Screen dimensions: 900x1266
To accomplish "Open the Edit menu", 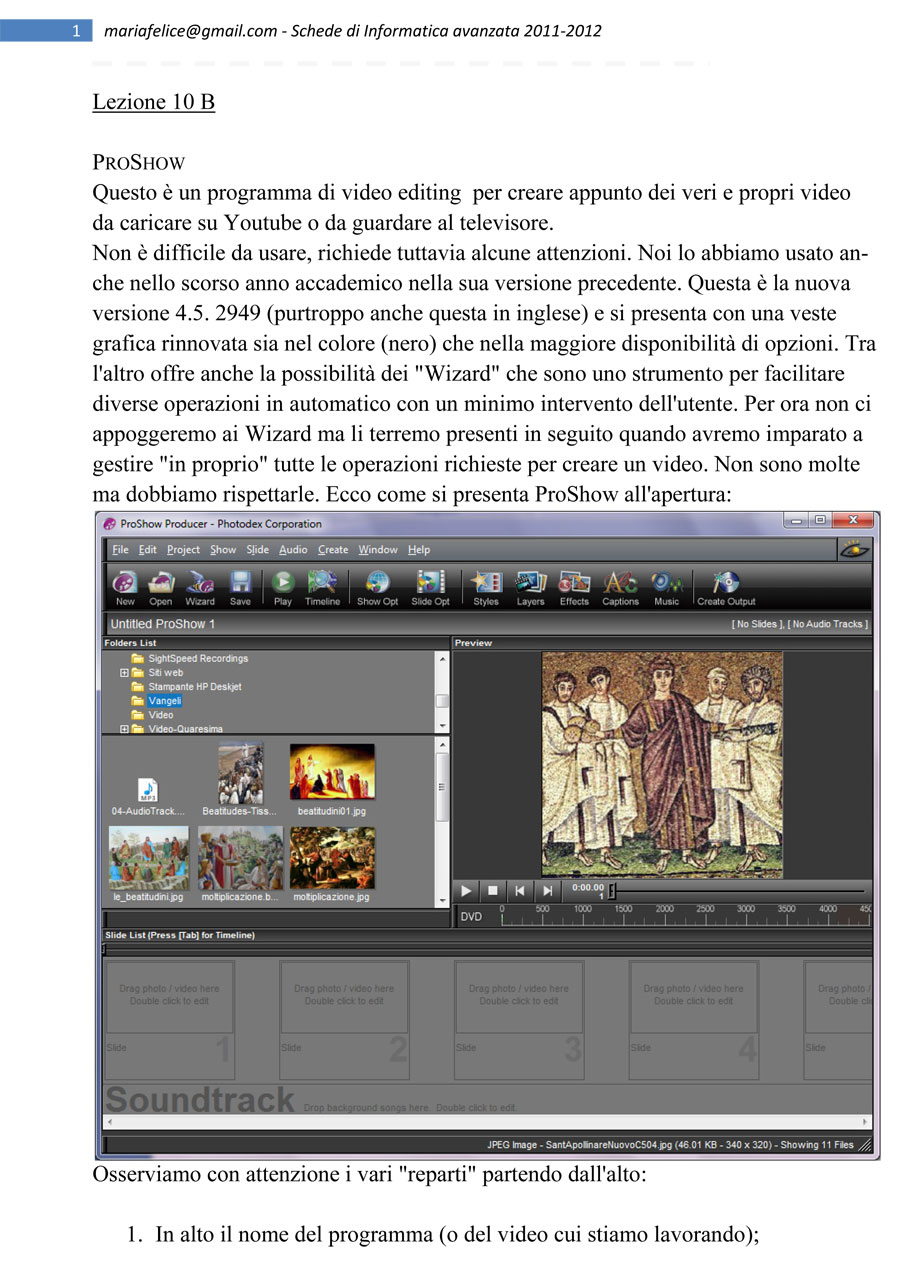I will pos(148,550).
